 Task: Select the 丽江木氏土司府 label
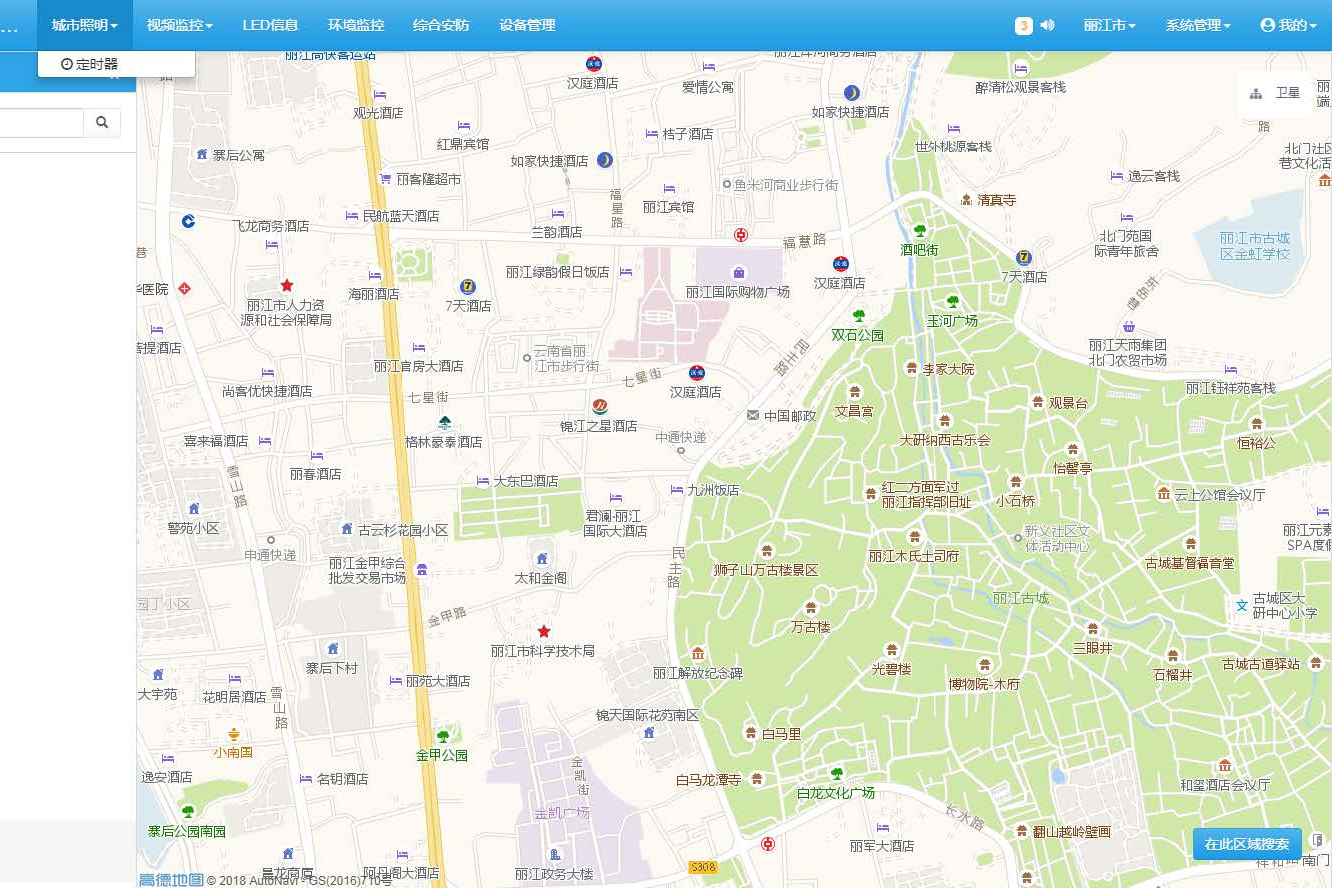(x=914, y=556)
